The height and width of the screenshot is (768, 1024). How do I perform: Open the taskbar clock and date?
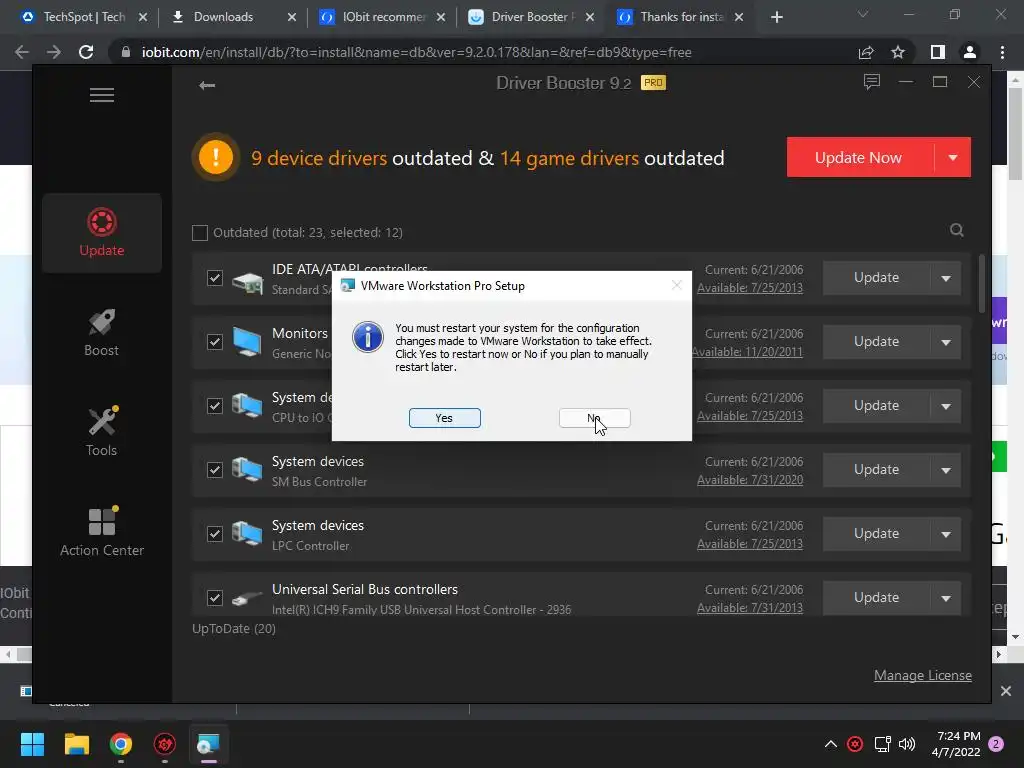tap(958, 744)
